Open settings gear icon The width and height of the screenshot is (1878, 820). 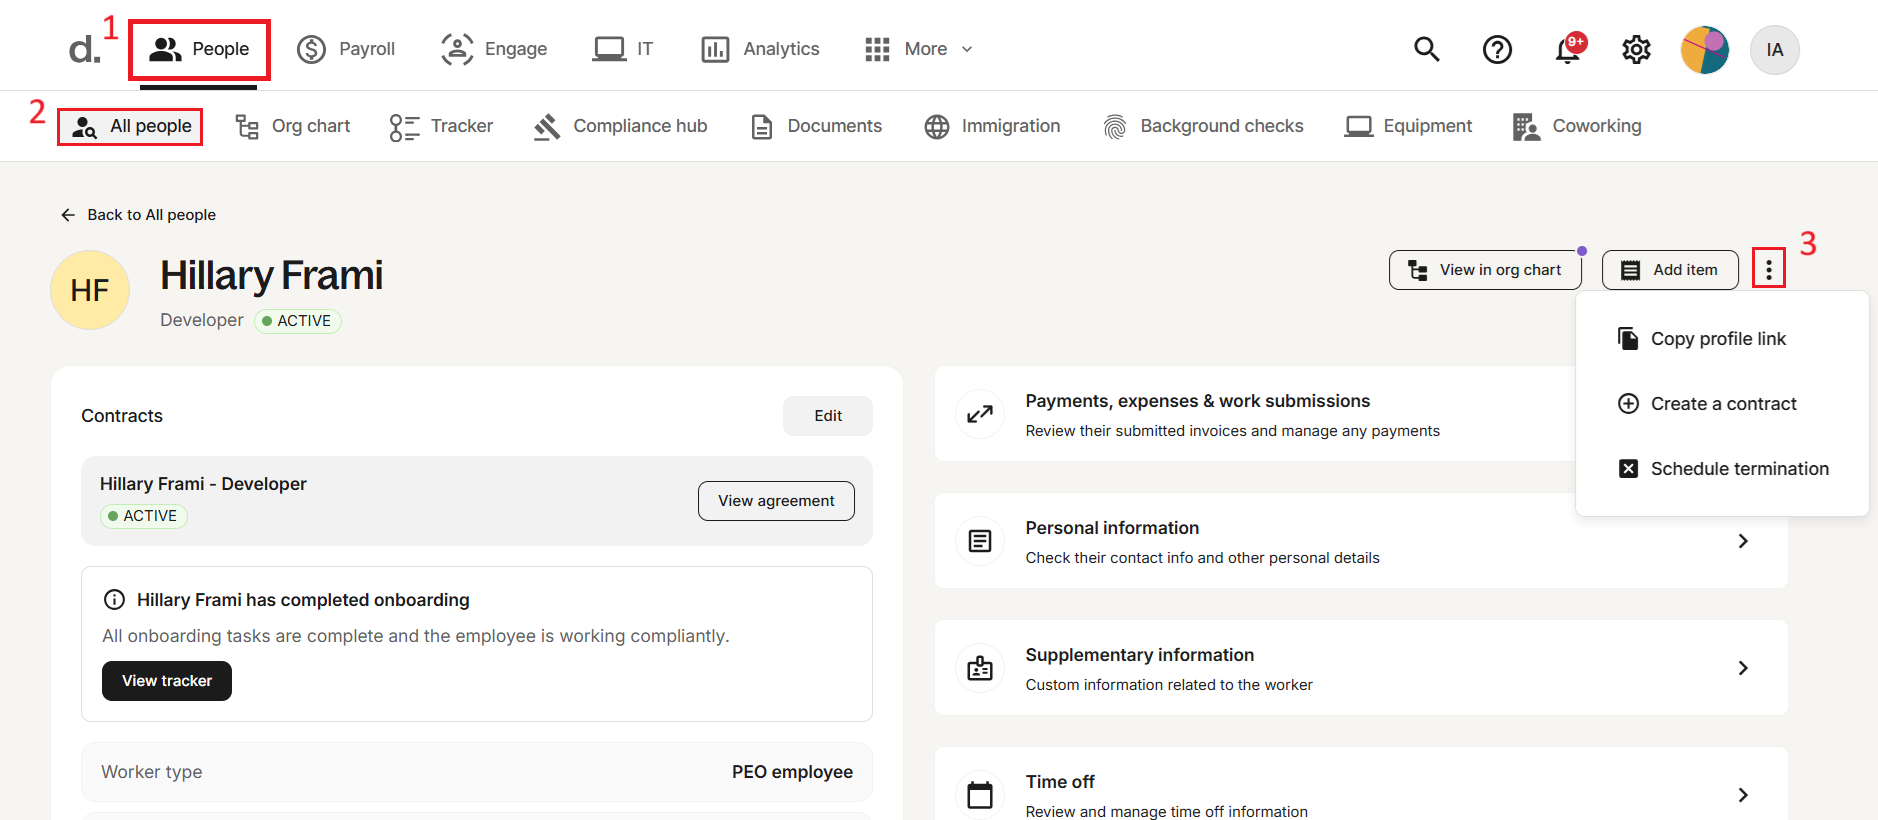coord(1636,49)
